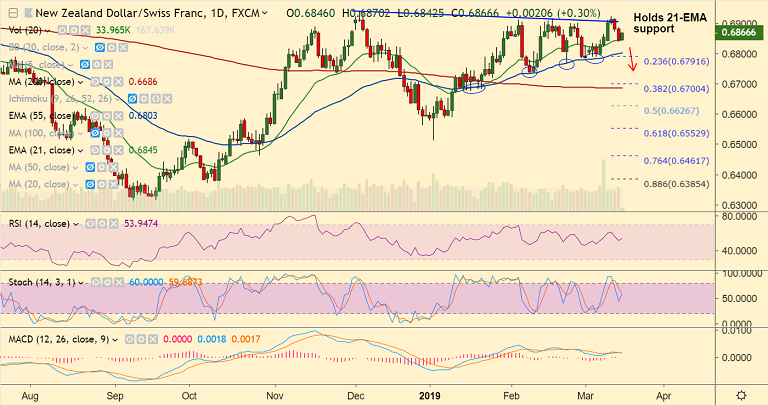This screenshot has height=405, width=768.
Task: Delete the MA (5, close) indicator
Action: click(108, 65)
